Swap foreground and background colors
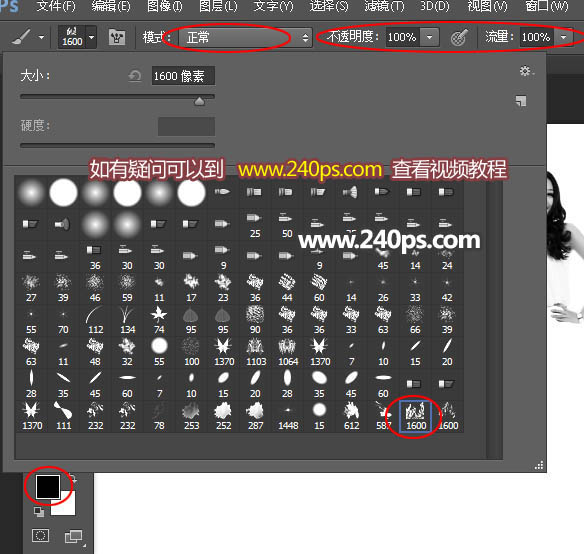This screenshot has height=554, width=584. 73,479
